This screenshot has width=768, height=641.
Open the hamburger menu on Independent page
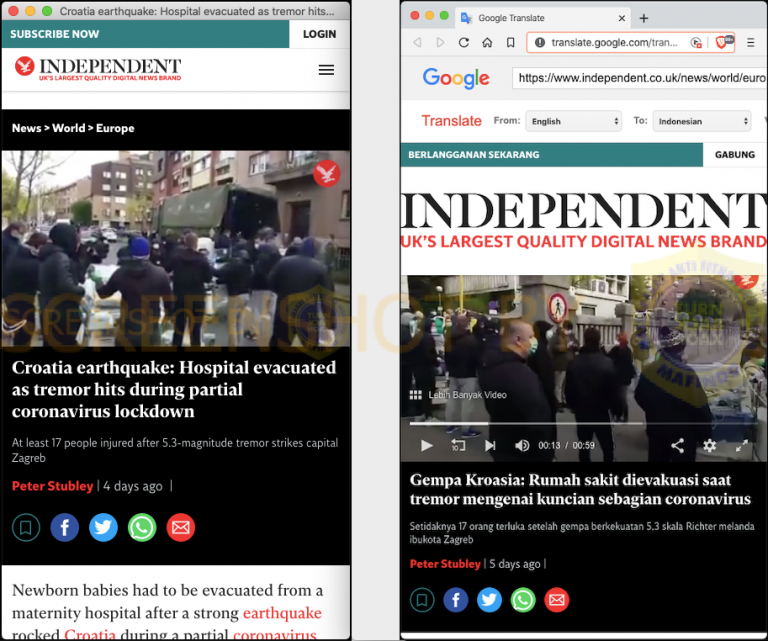pyautogui.click(x=326, y=70)
